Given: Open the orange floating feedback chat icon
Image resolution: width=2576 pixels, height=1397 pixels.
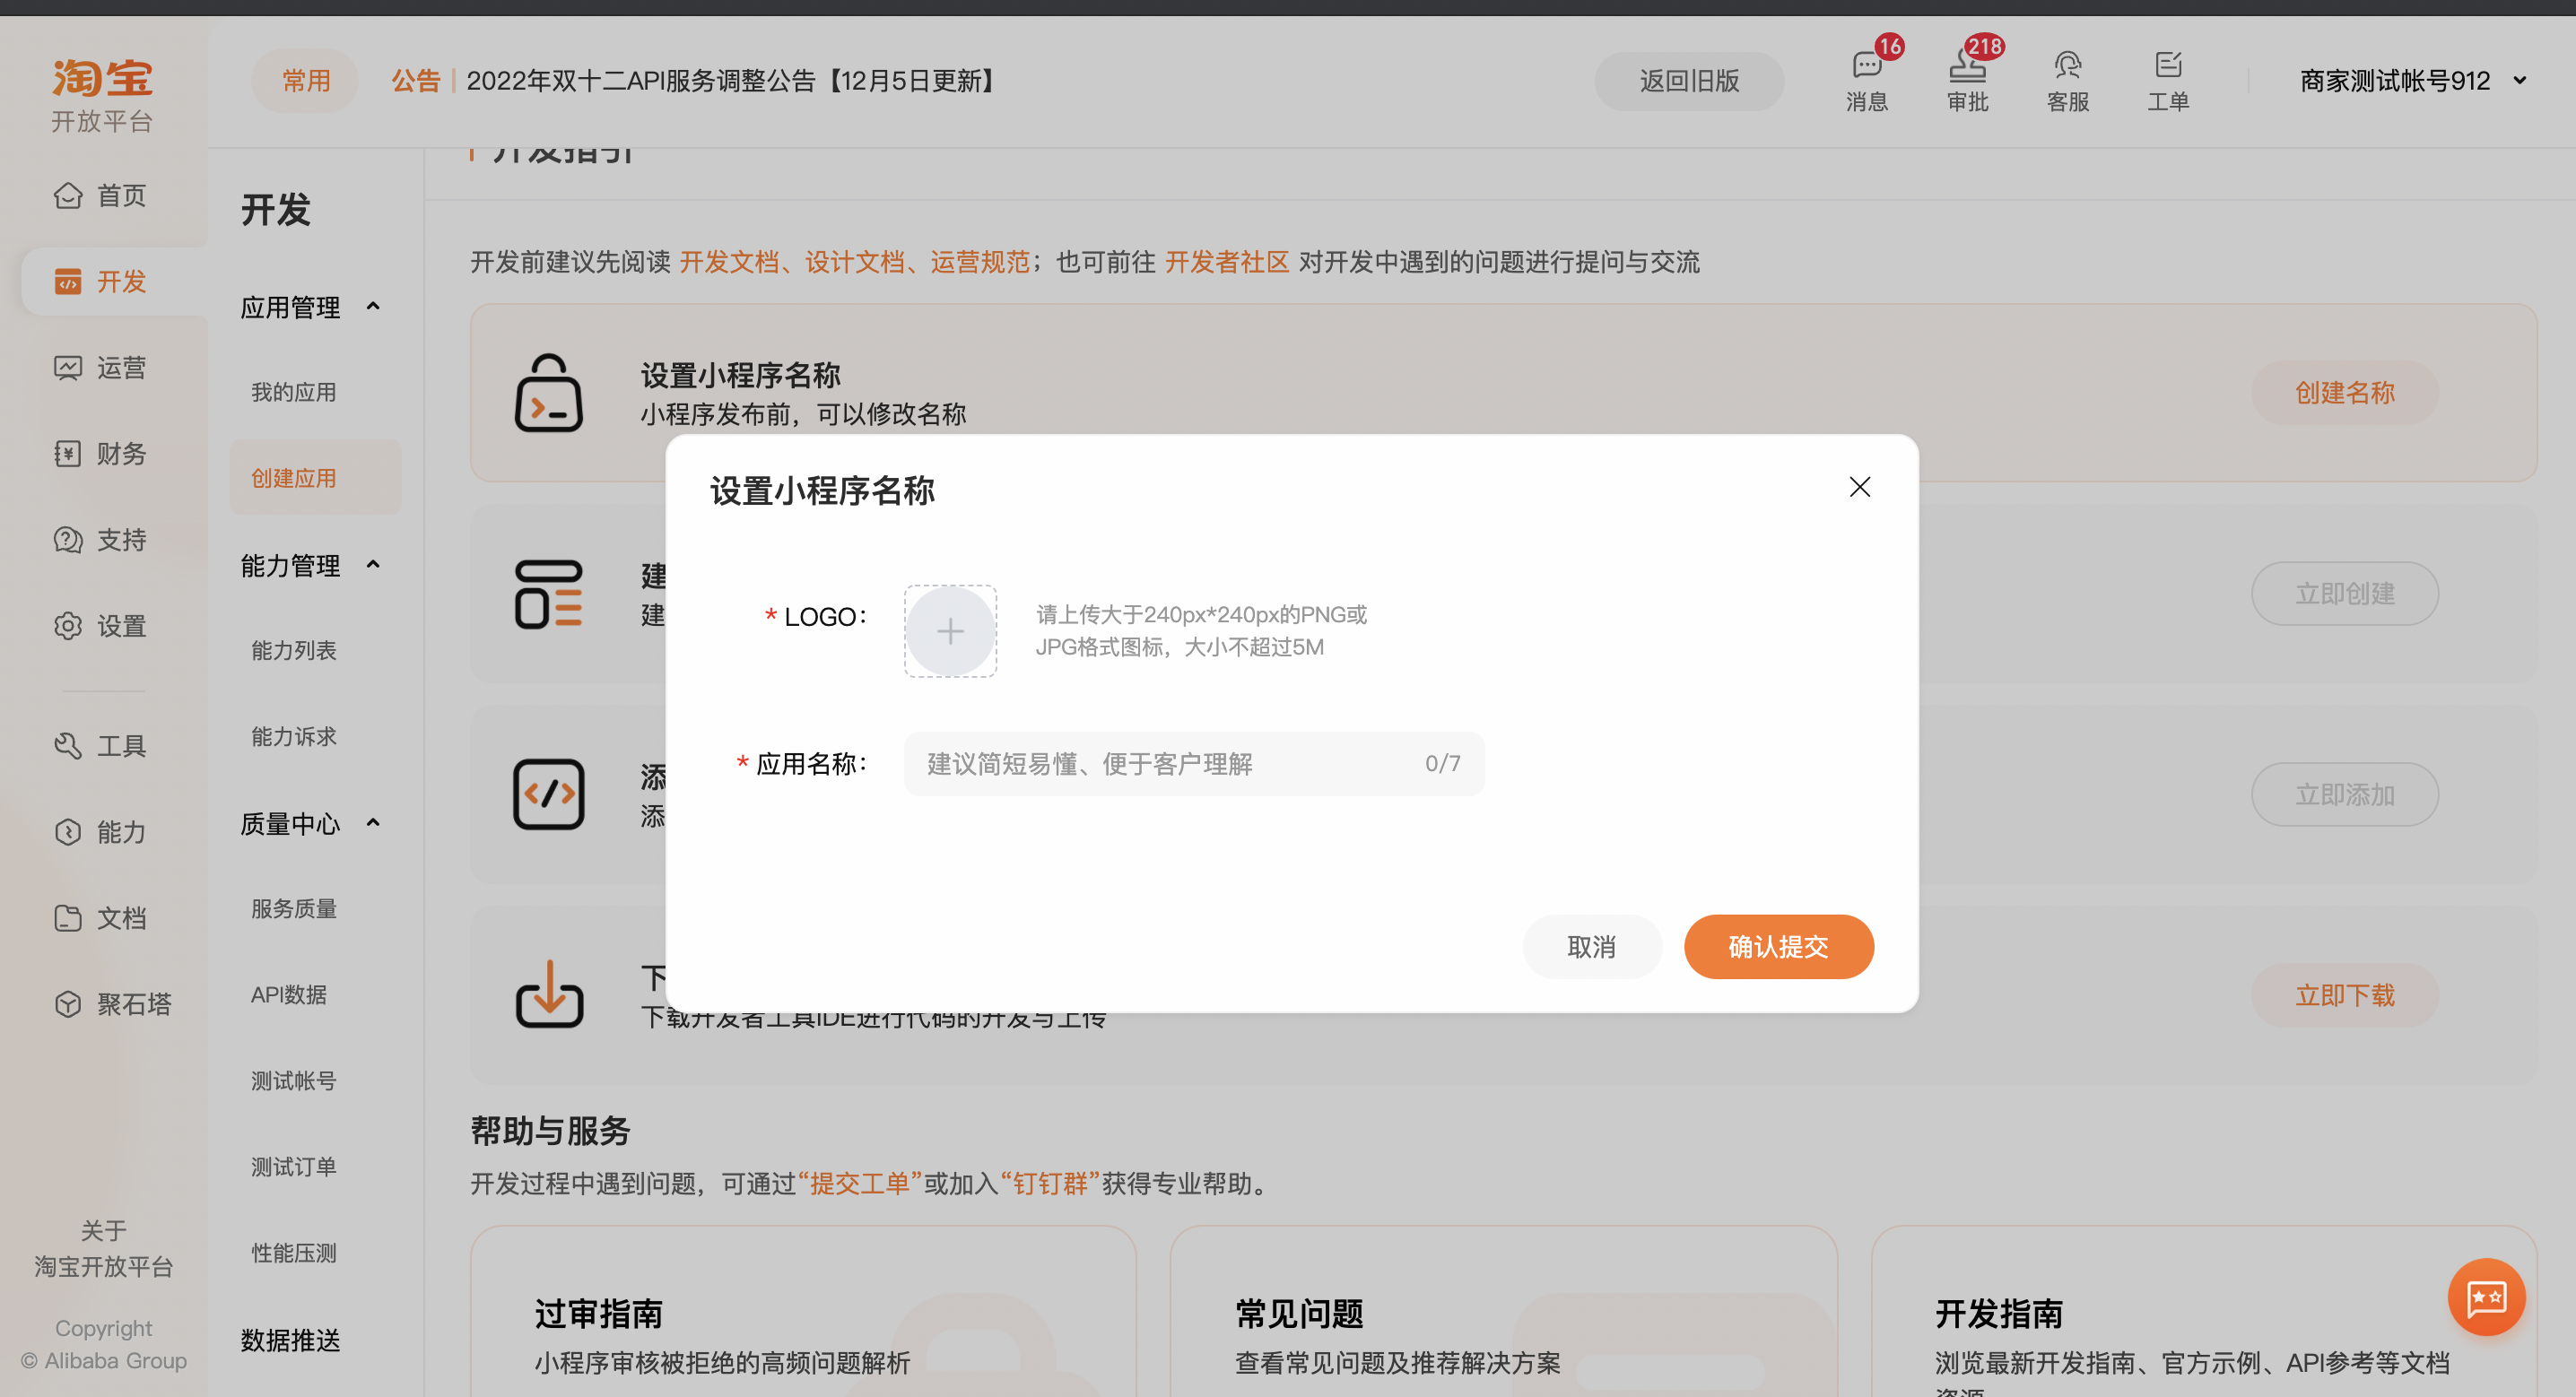Looking at the screenshot, I should click(x=2485, y=1297).
